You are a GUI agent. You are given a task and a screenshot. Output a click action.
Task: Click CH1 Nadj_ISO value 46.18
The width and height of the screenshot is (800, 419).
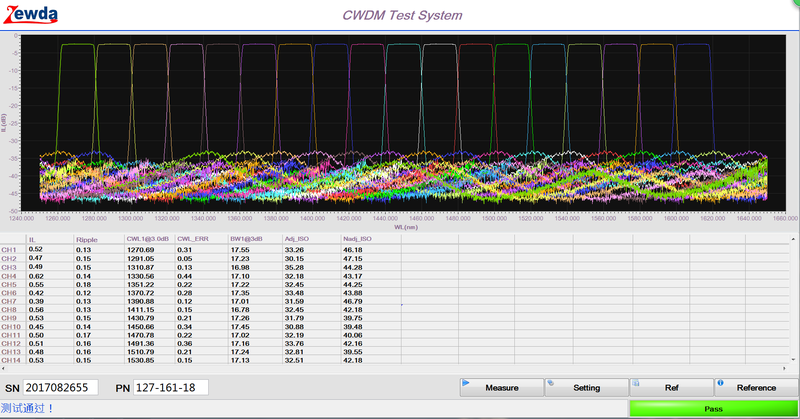353,250
